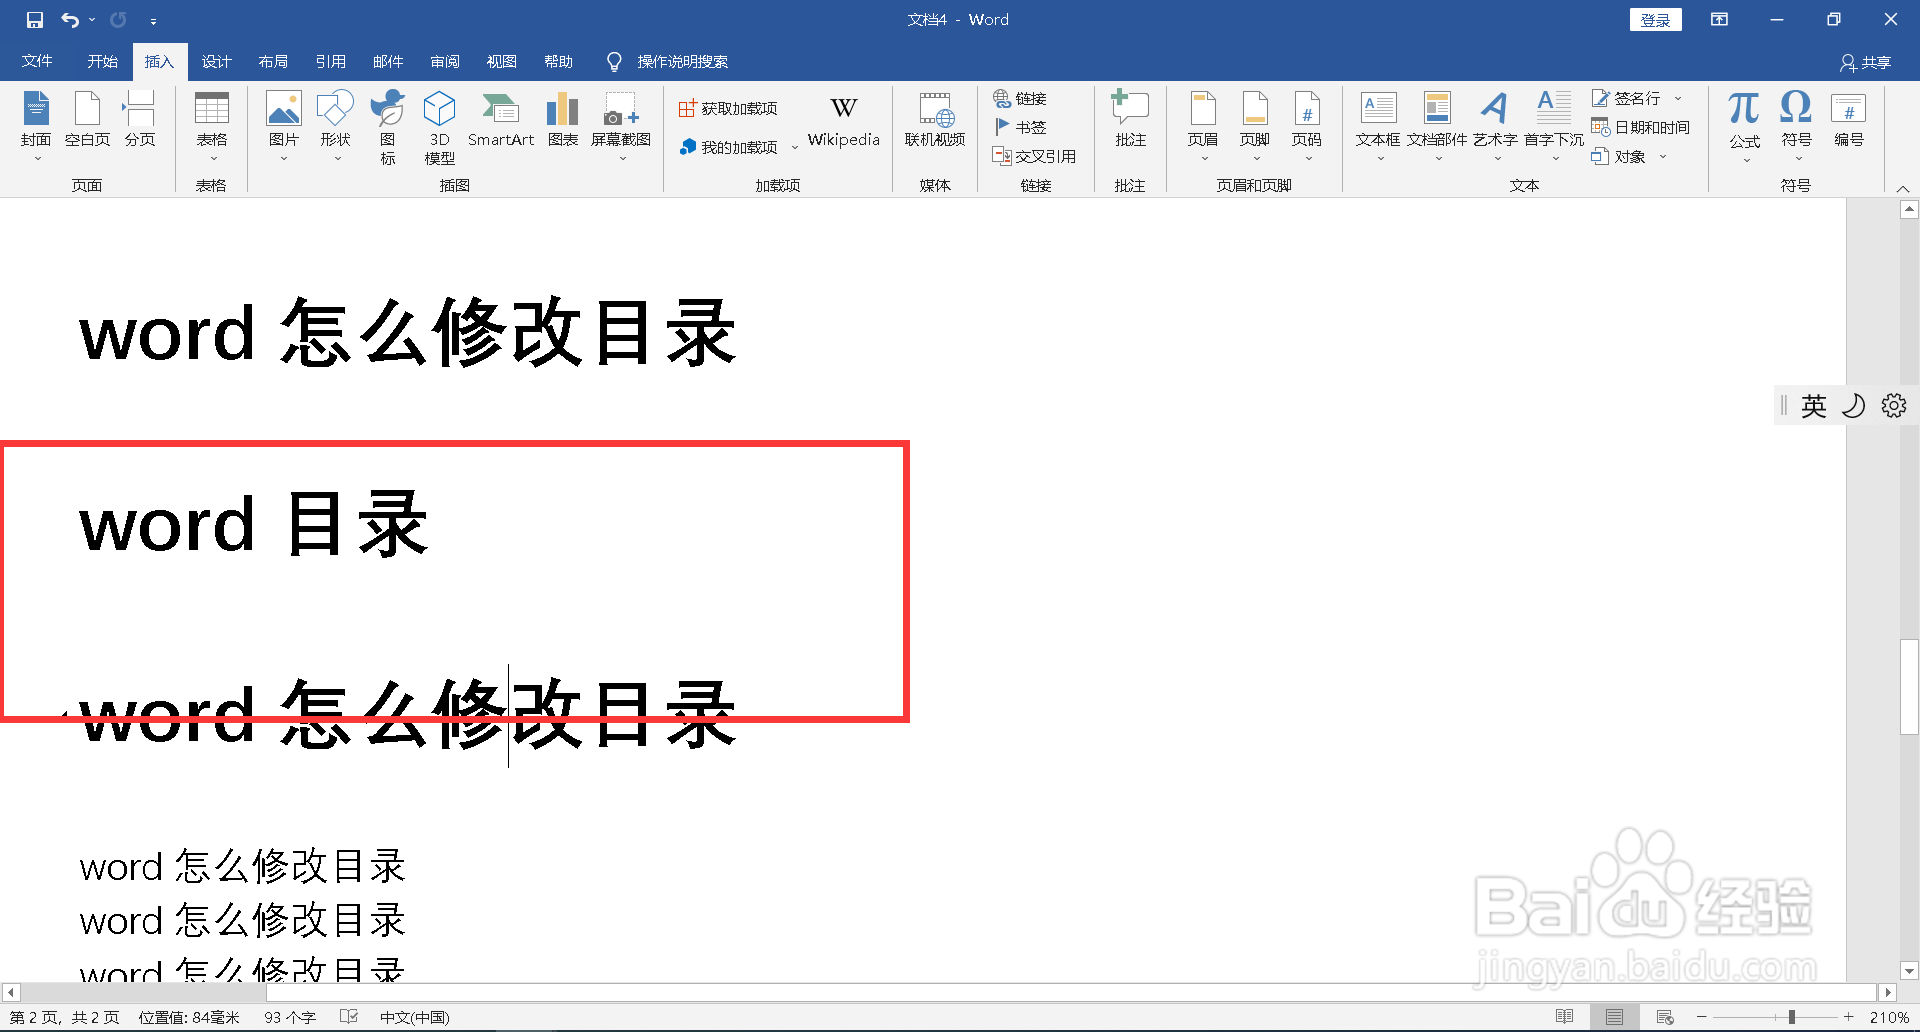Get add-ins (获取加载项)
The width and height of the screenshot is (1920, 1032).
[x=728, y=108]
